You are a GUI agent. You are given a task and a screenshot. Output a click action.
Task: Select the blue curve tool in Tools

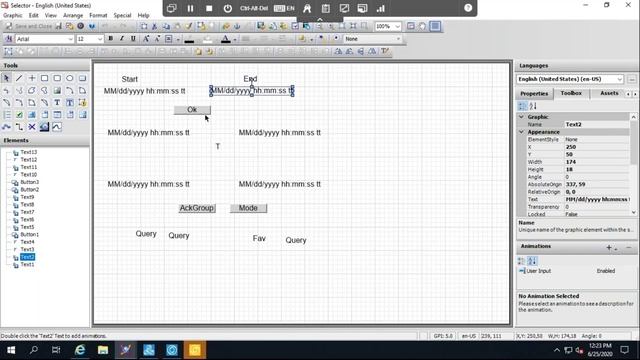pyautogui.click(x=6, y=127)
